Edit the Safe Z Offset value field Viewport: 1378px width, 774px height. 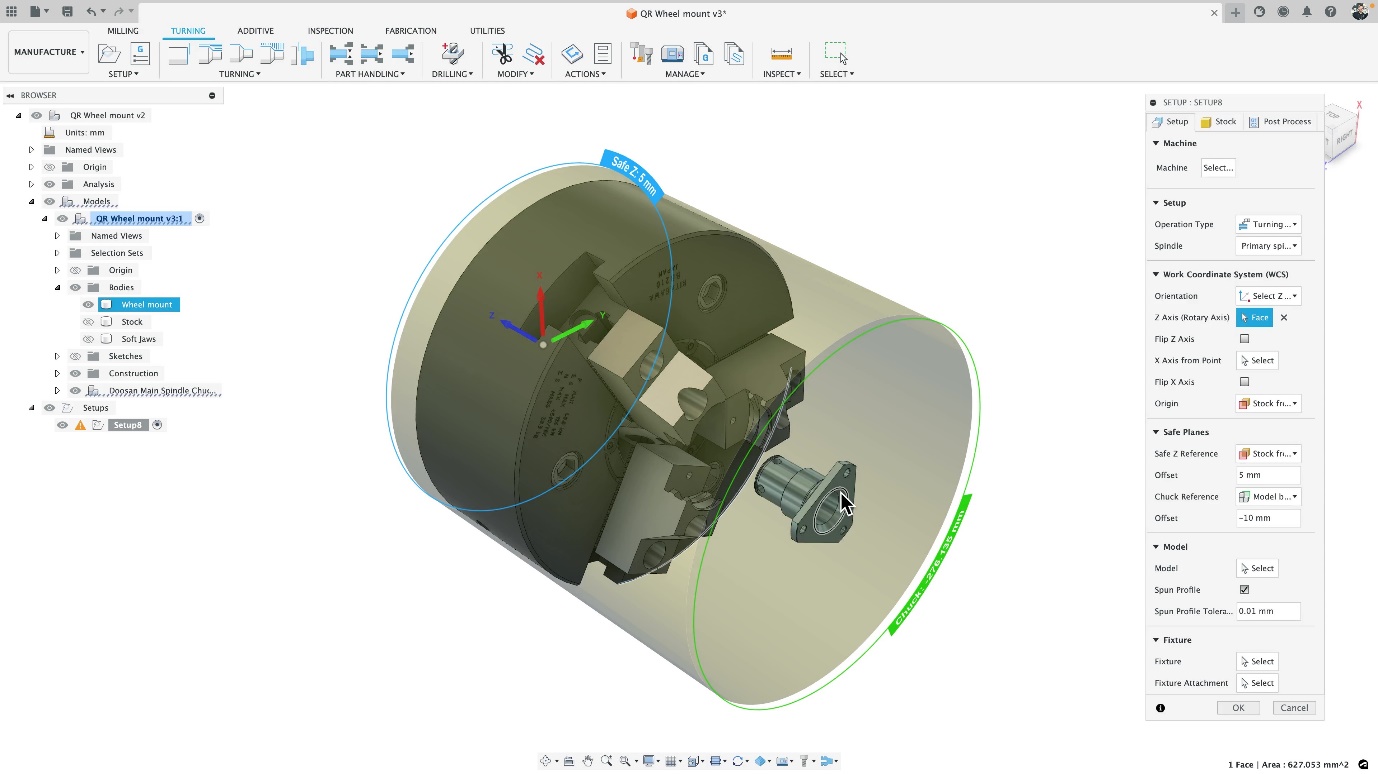point(1268,475)
